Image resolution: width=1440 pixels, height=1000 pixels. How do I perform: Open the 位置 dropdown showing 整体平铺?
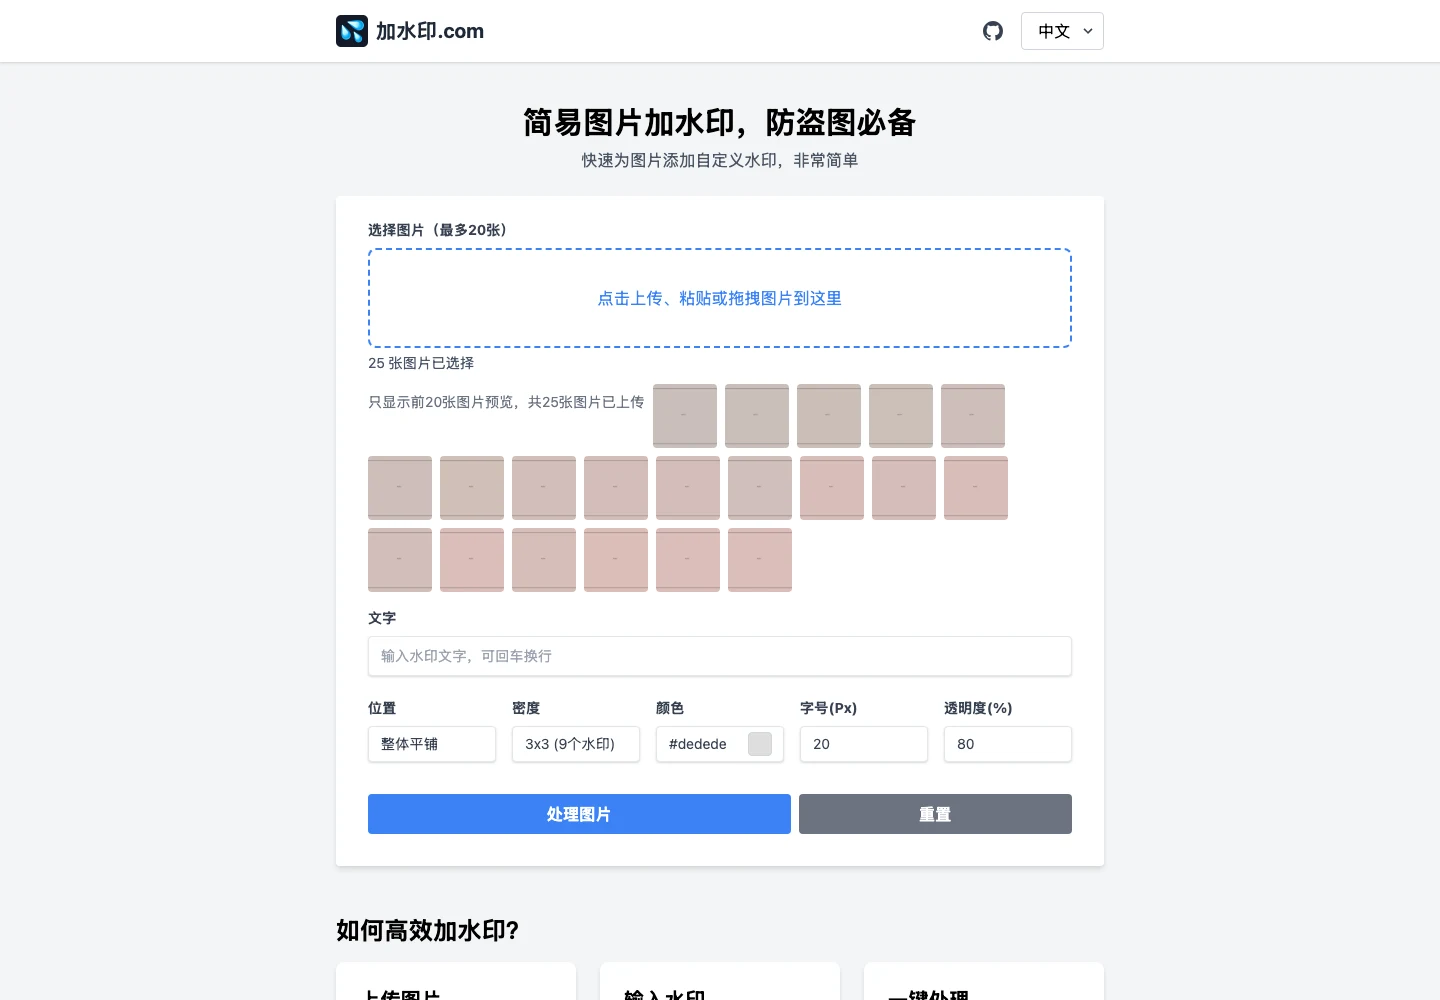point(432,744)
